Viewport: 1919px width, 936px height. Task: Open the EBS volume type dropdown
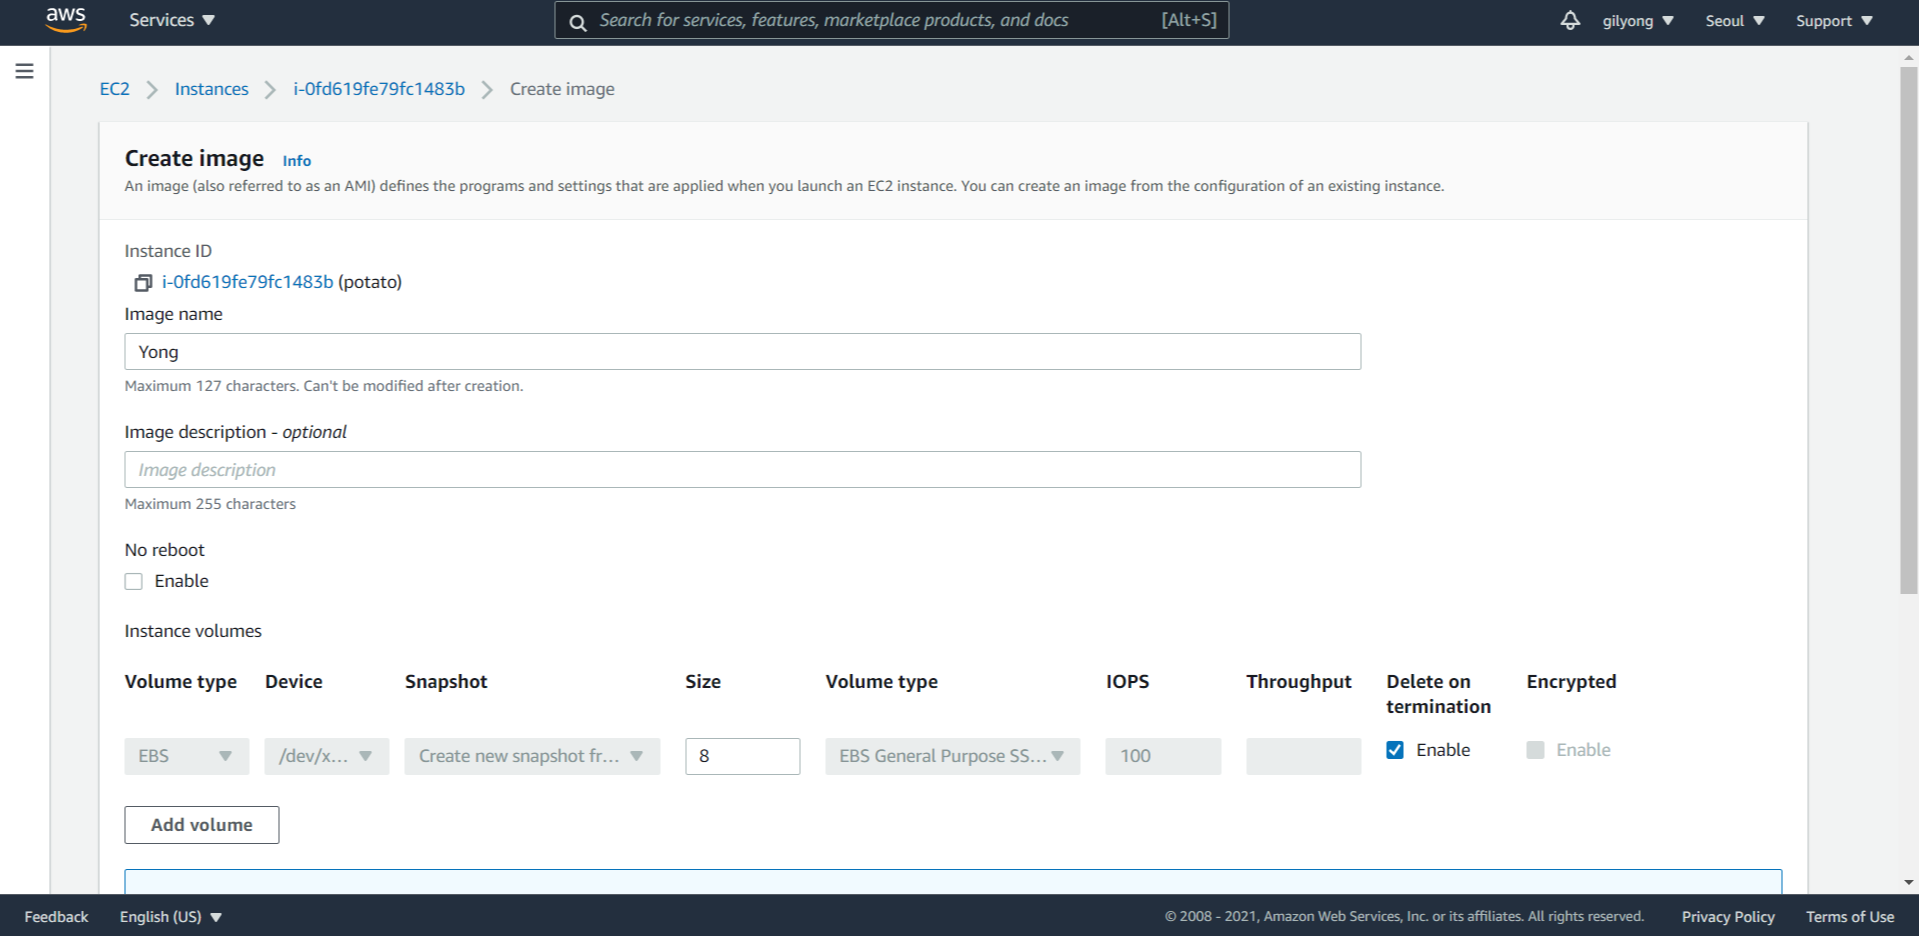point(187,756)
